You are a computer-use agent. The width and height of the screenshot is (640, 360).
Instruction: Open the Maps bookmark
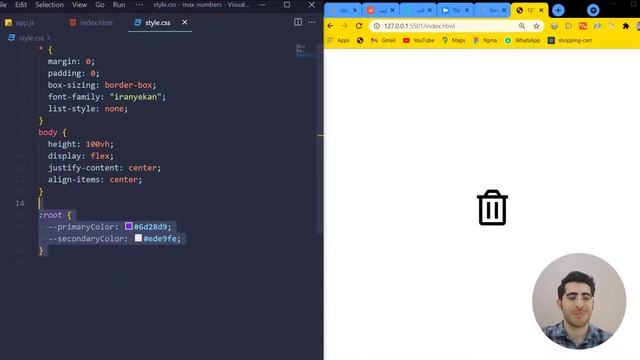click(x=453, y=40)
